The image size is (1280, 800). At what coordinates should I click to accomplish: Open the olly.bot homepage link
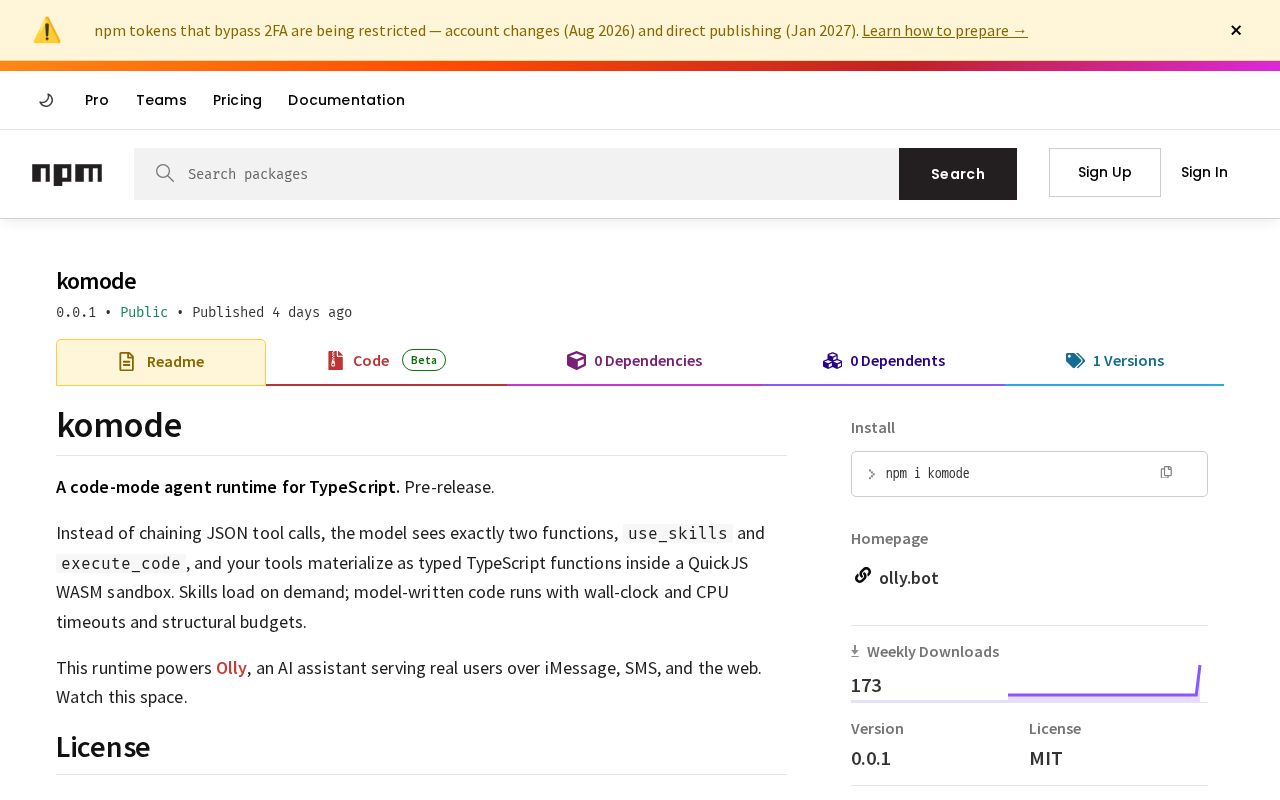(909, 577)
